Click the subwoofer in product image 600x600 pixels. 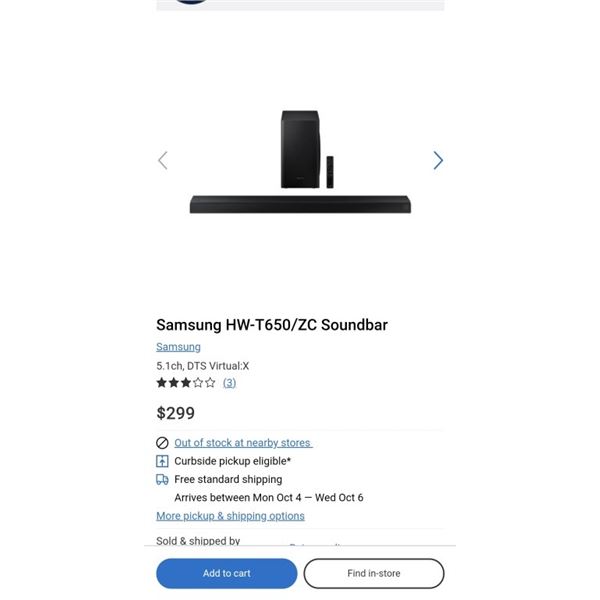[300, 149]
